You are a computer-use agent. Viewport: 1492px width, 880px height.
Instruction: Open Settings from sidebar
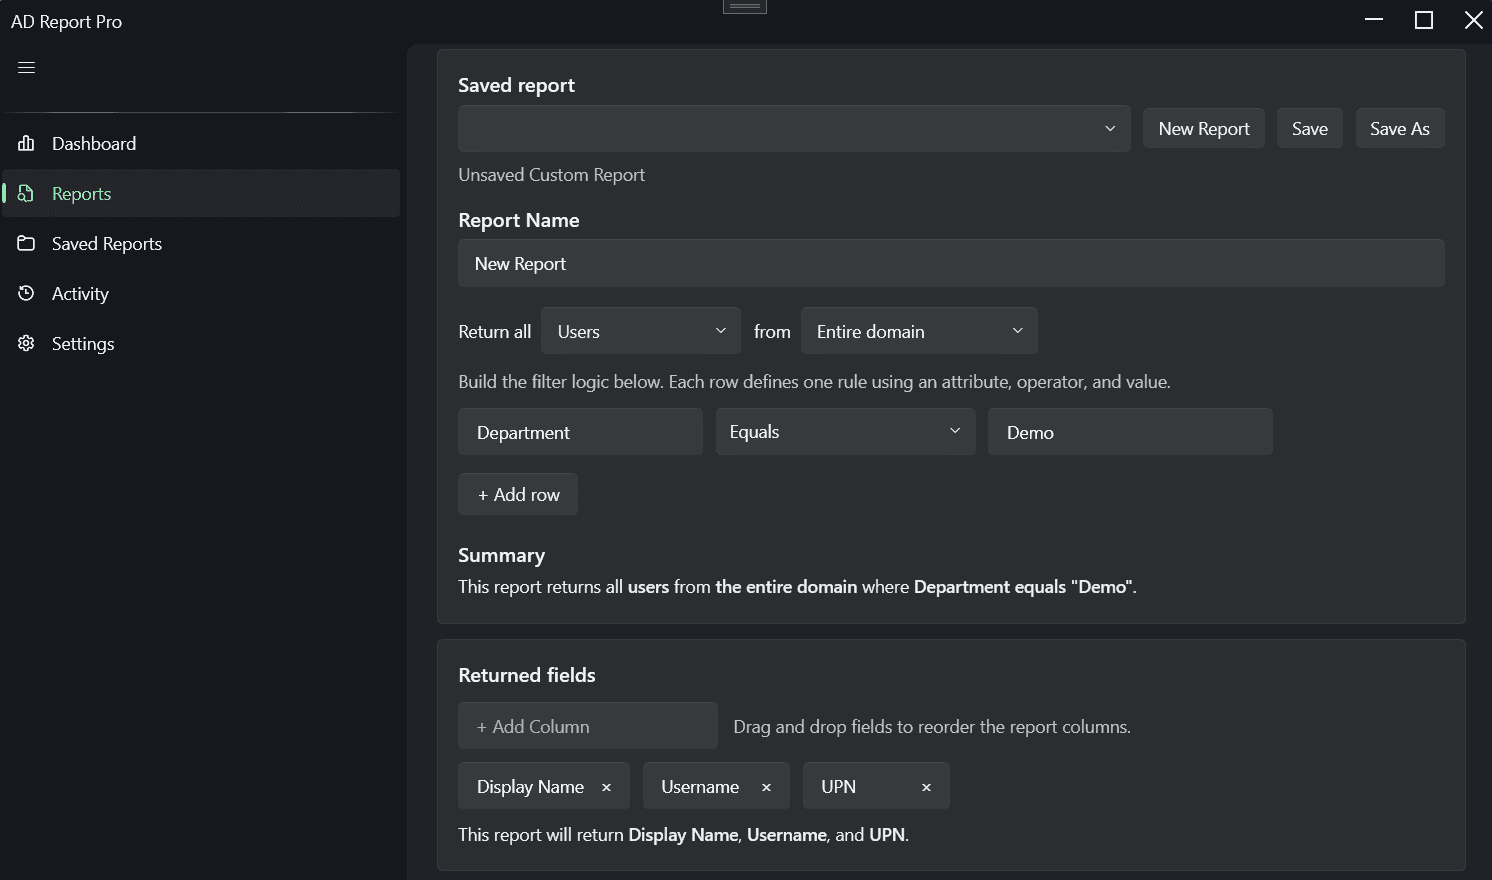(x=201, y=343)
